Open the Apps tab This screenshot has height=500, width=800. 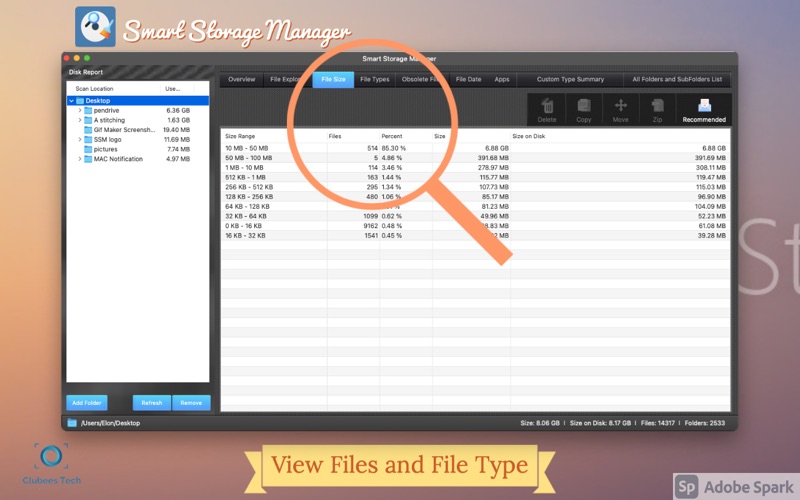click(502, 80)
